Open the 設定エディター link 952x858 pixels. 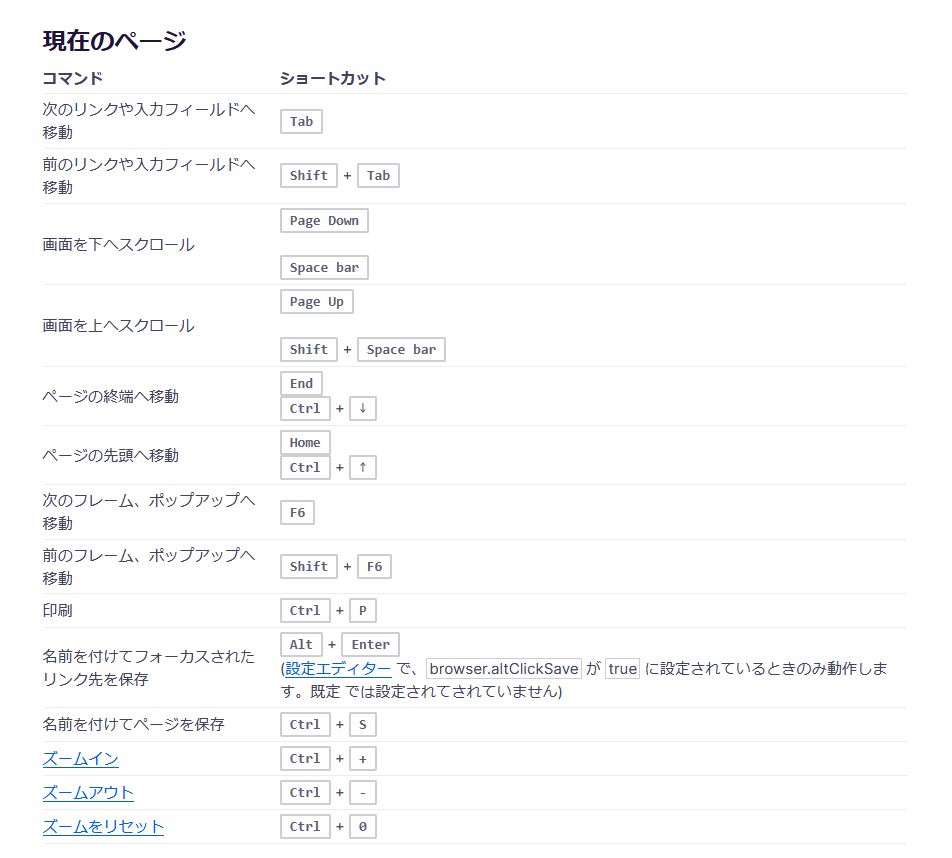tap(338, 669)
